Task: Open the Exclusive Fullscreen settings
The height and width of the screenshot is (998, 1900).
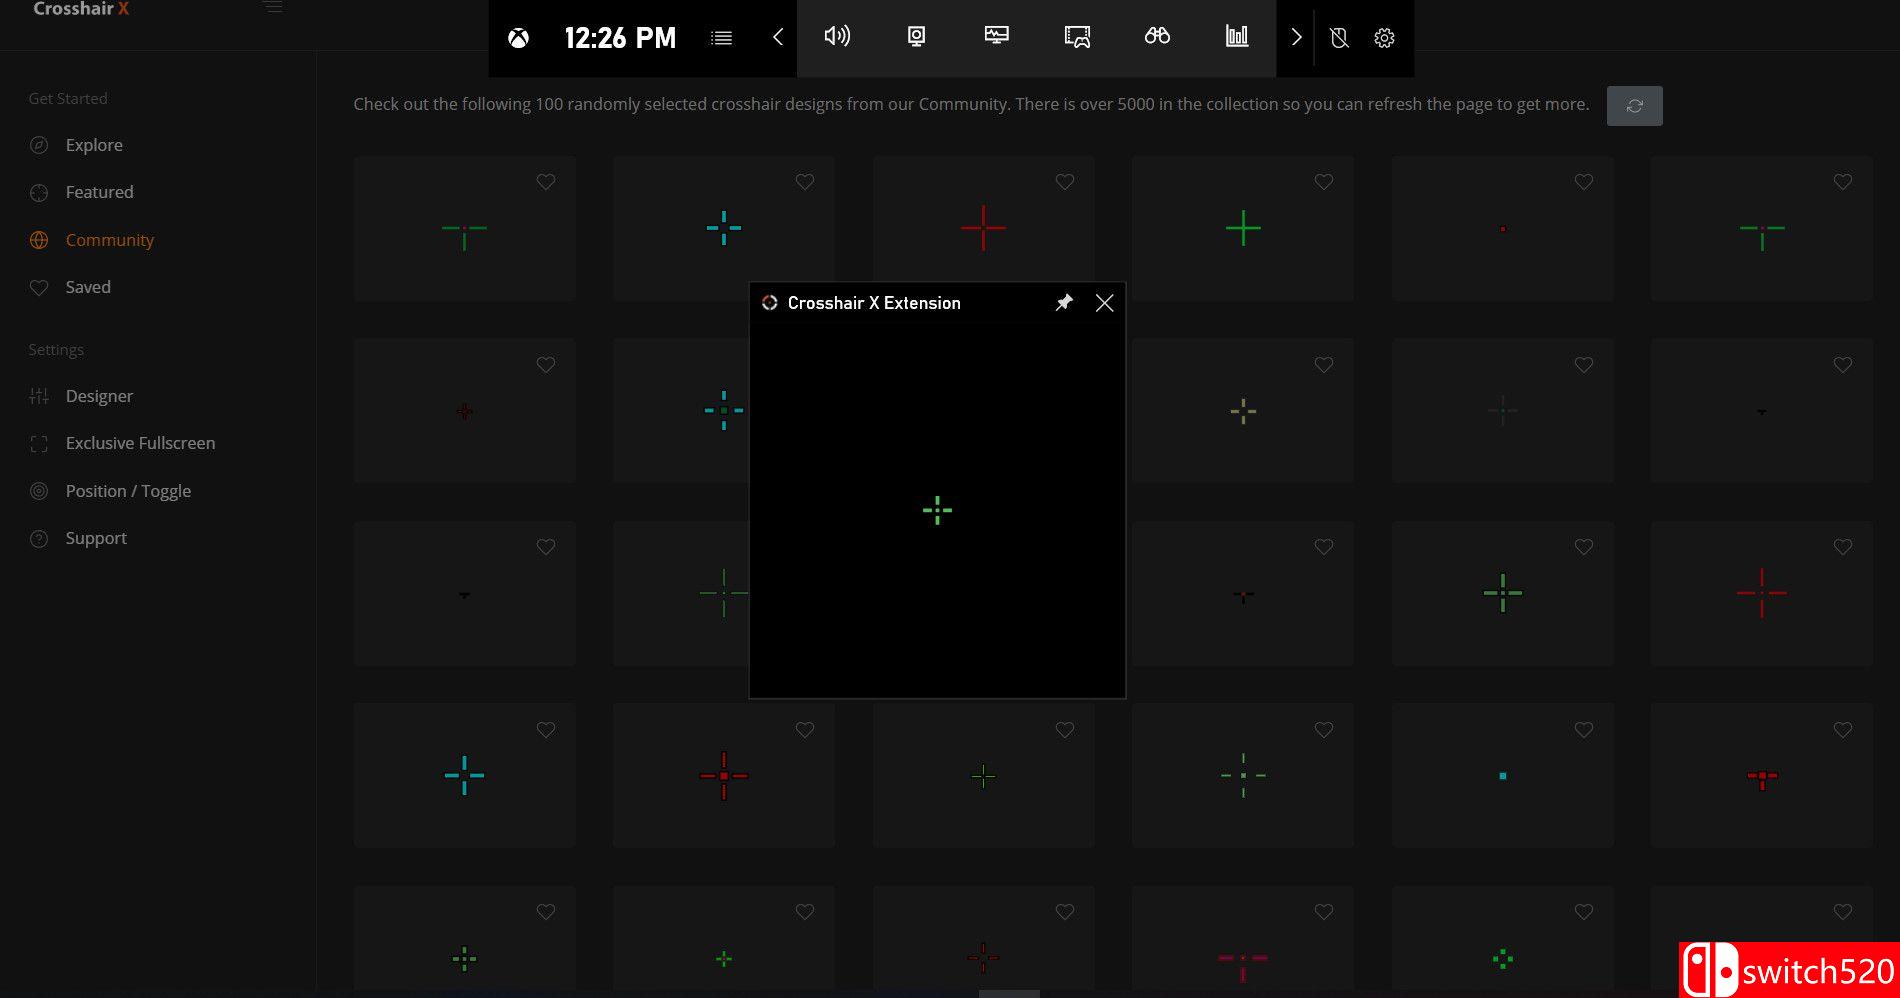Action: coord(140,443)
